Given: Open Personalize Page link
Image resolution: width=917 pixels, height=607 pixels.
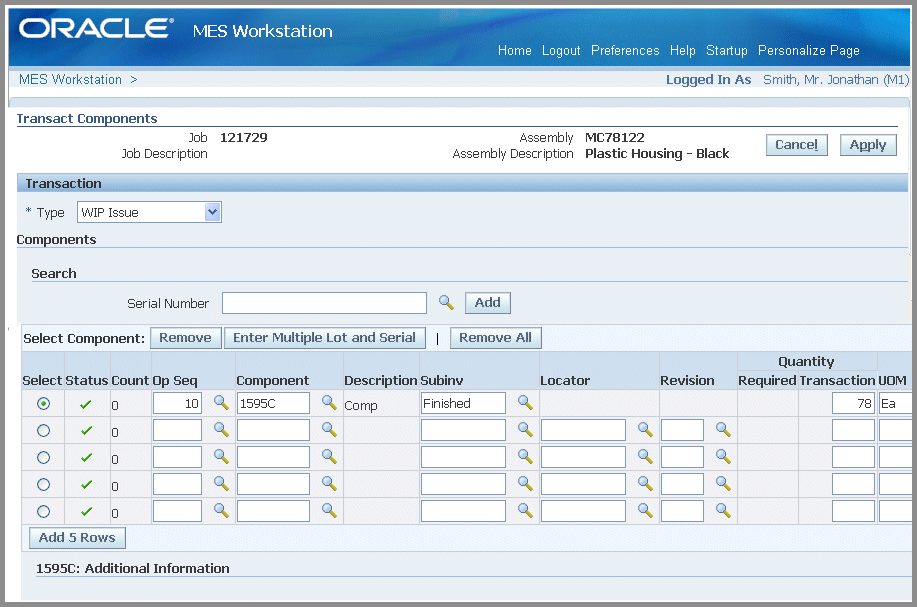Looking at the screenshot, I should coord(808,51).
